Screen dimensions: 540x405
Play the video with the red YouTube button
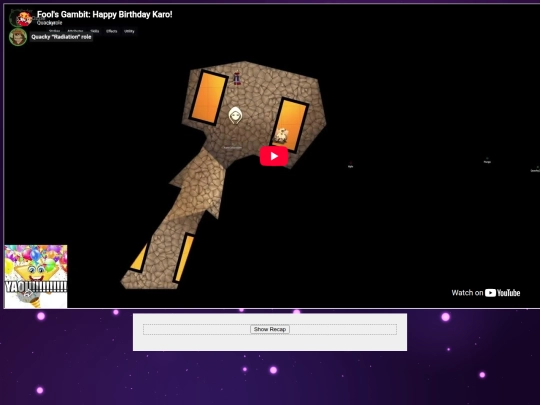tap(274, 156)
